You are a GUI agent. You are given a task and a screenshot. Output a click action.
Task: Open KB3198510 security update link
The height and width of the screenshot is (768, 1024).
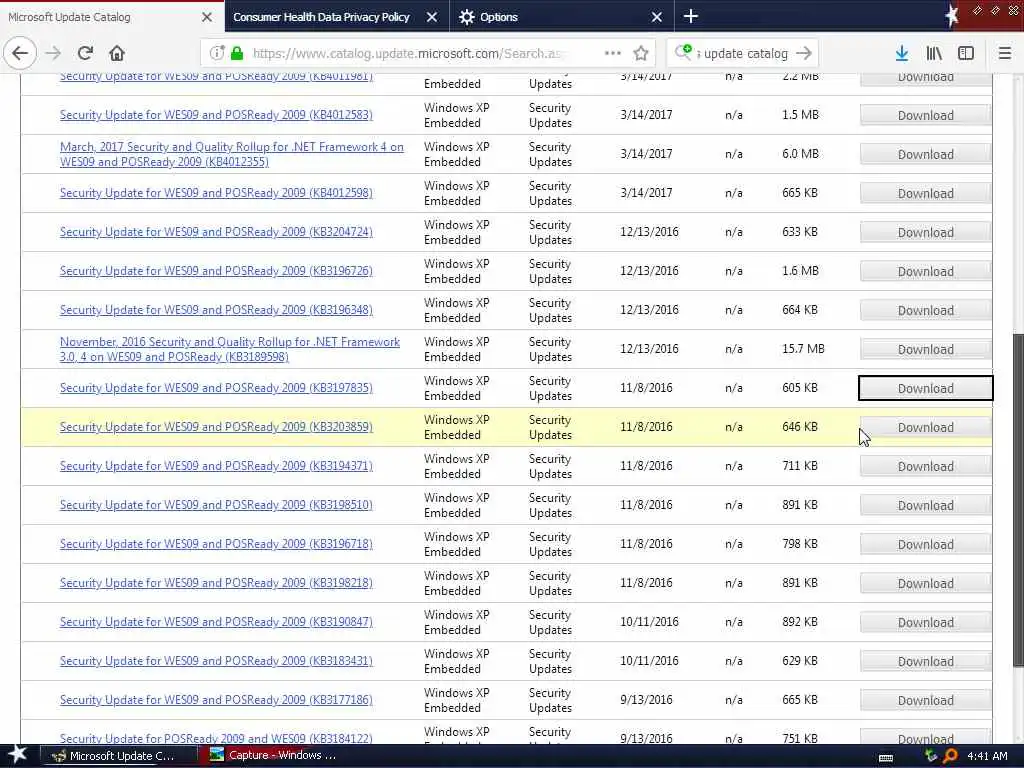pyautogui.click(x=216, y=505)
